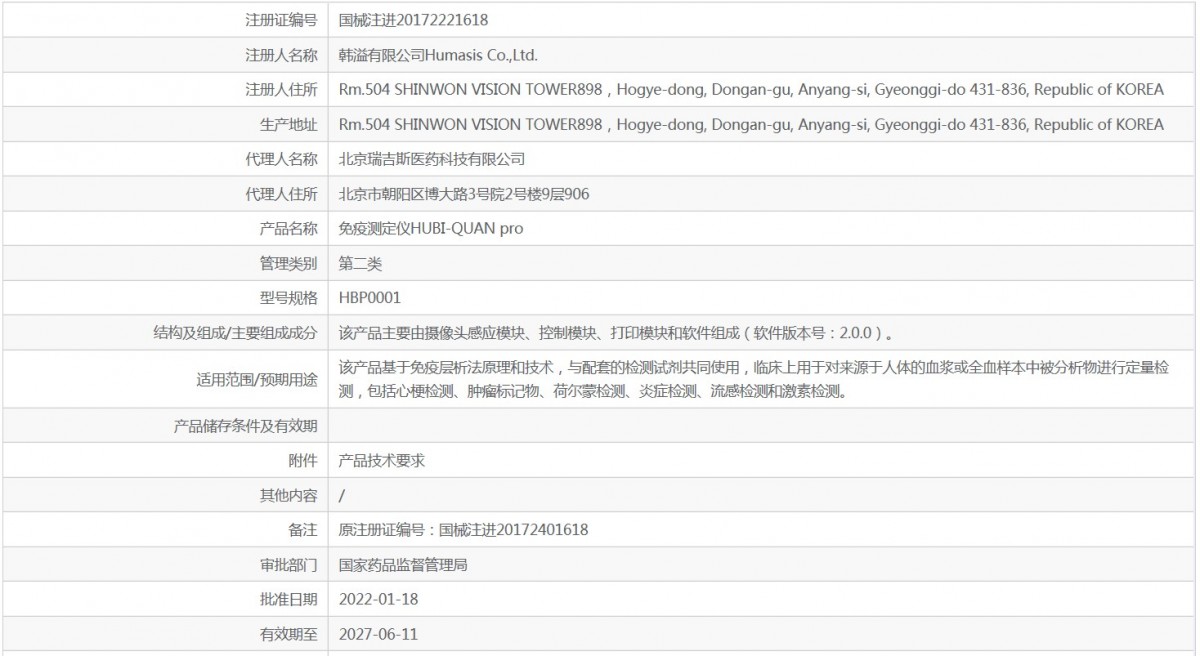Click the slash value in 其他内容 row
Image resolution: width=1200 pixels, height=656 pixels.
(342, 496)
